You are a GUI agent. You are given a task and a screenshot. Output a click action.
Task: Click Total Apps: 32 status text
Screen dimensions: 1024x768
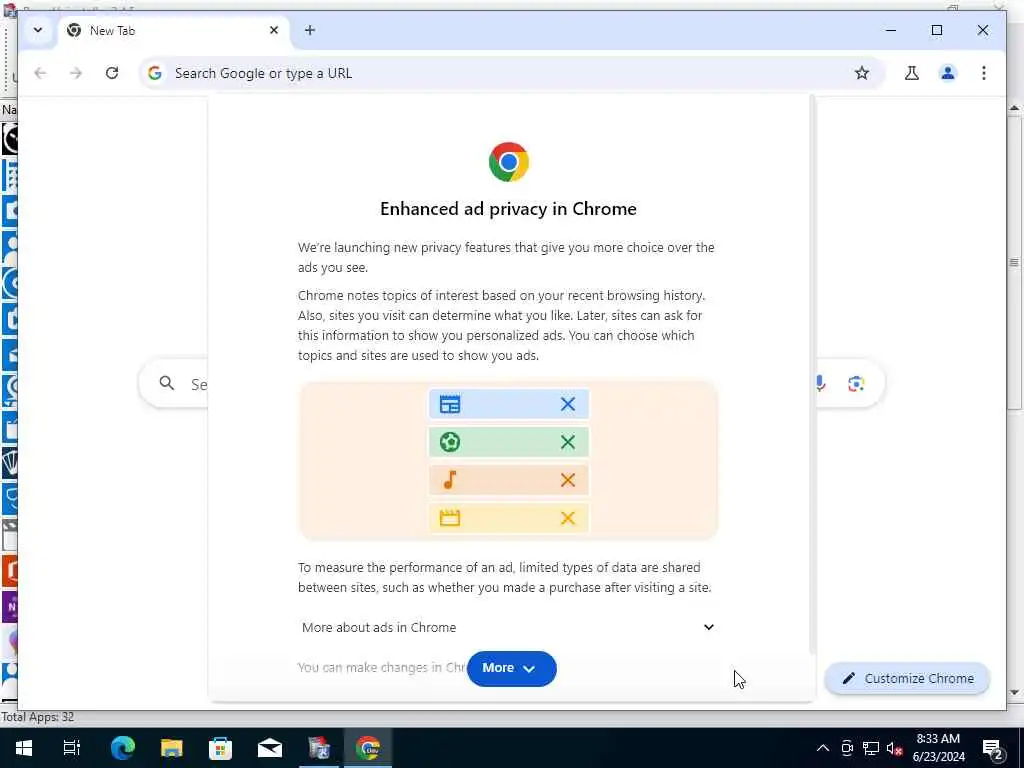tap(38, 717)
